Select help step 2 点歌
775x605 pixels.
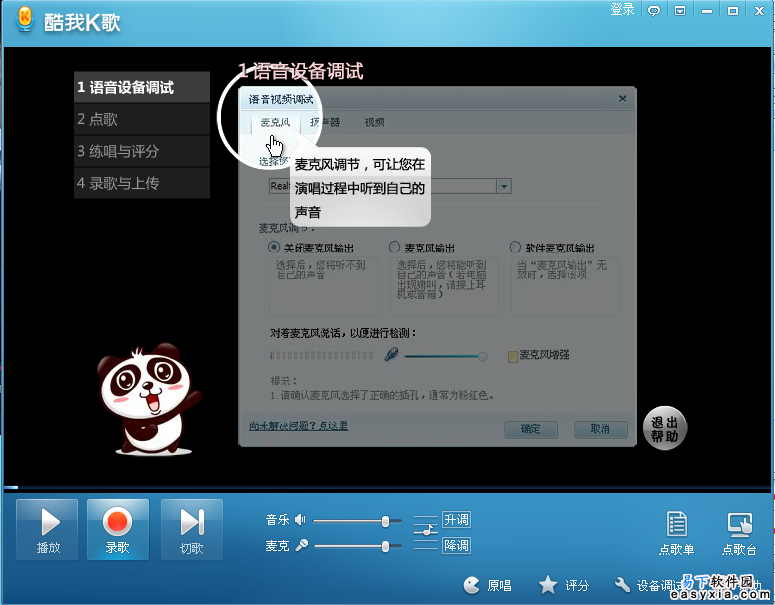142,119
